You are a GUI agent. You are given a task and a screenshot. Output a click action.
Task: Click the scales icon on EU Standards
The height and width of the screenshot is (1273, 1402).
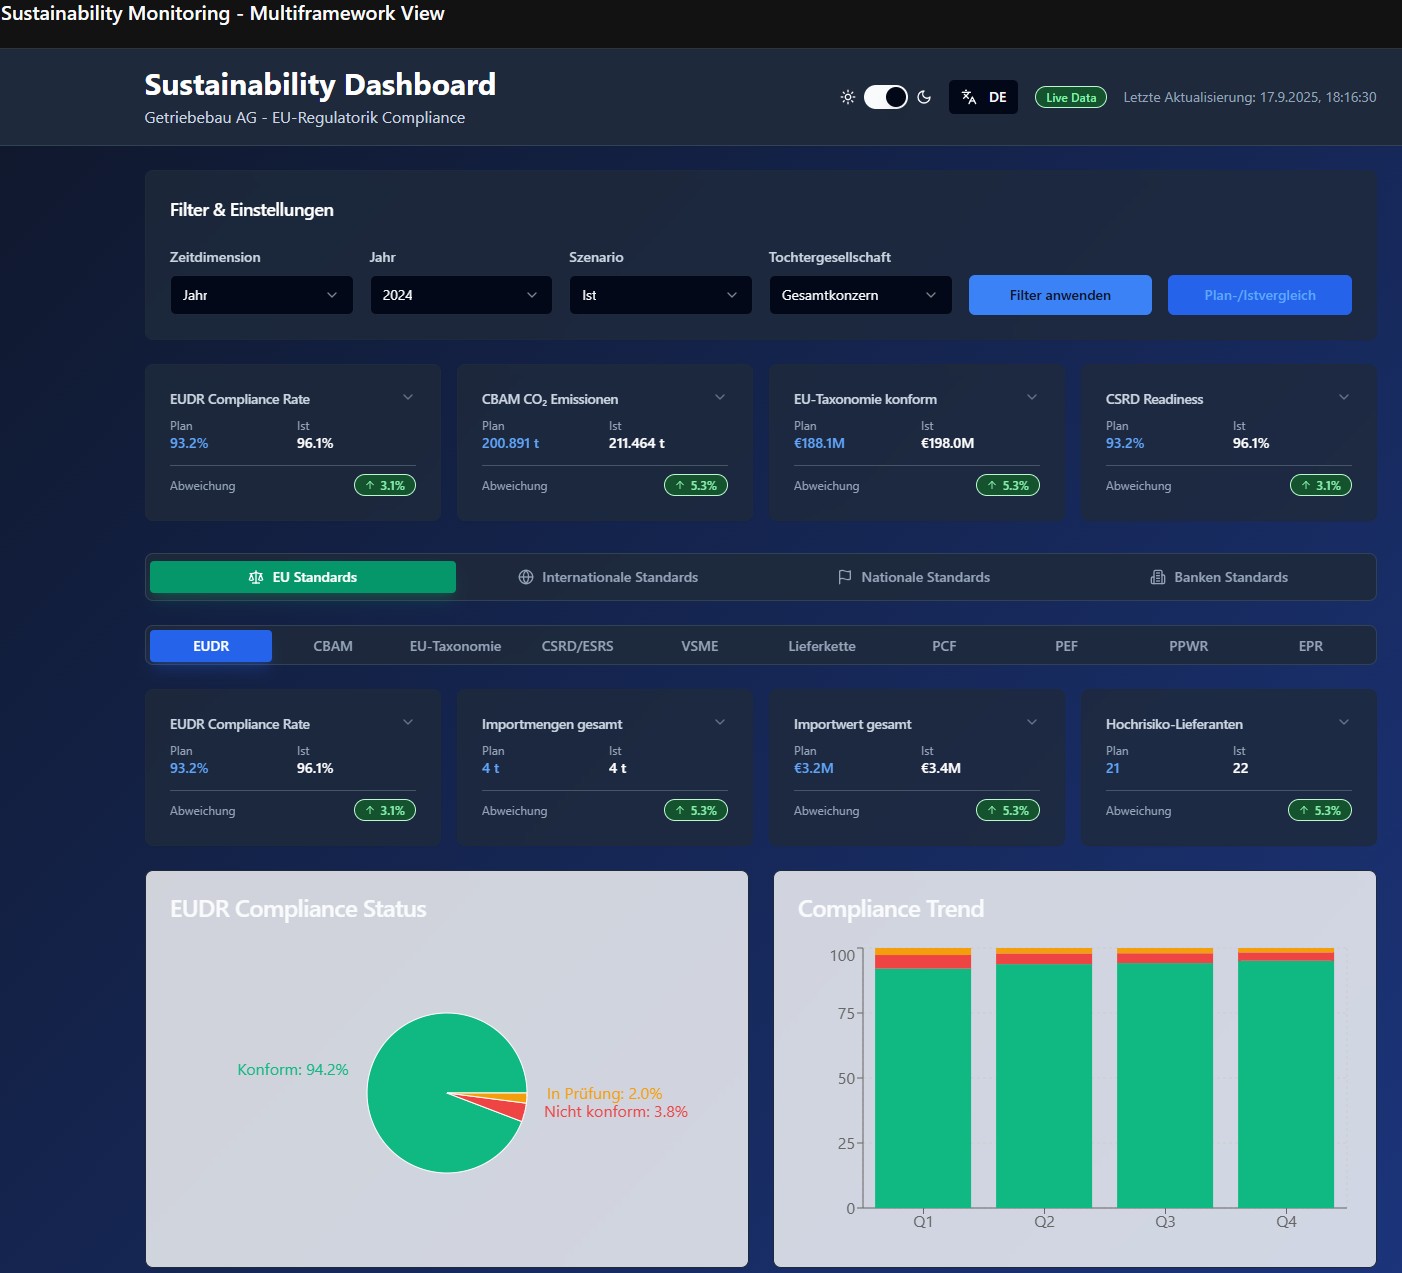pos(256,577)
